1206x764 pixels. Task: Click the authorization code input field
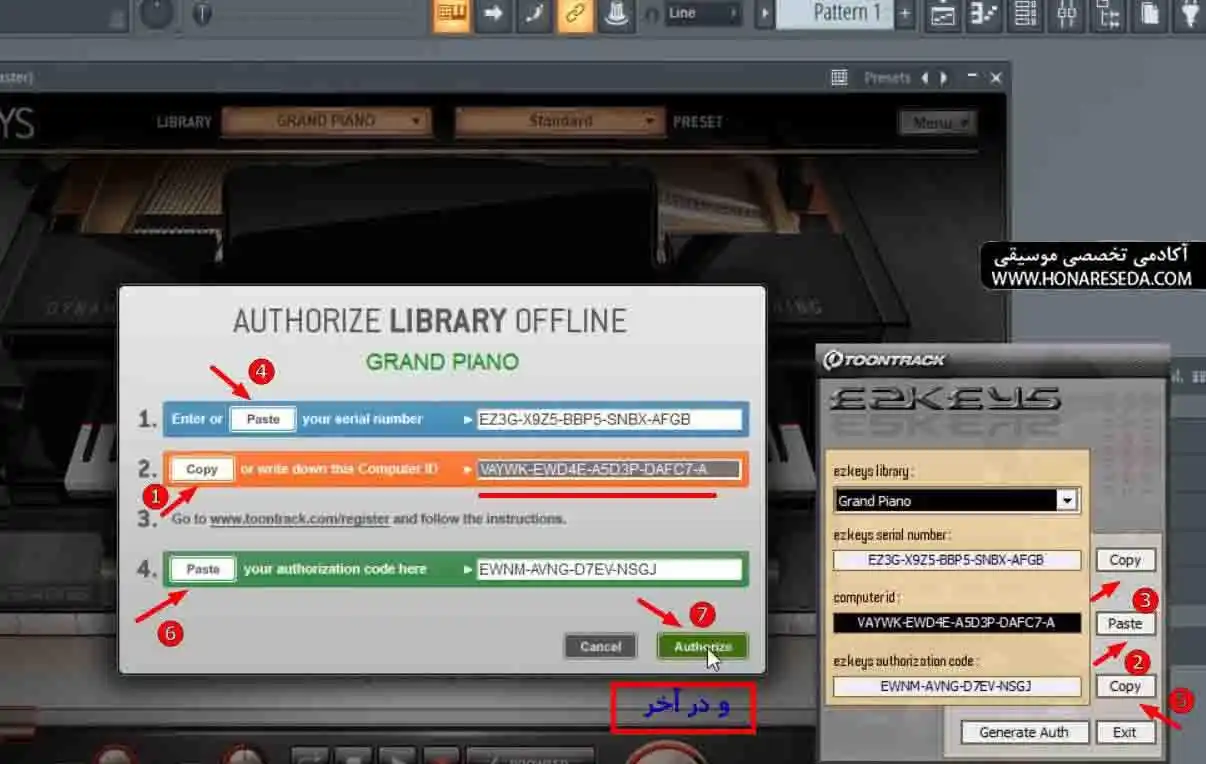coord(609,570)
